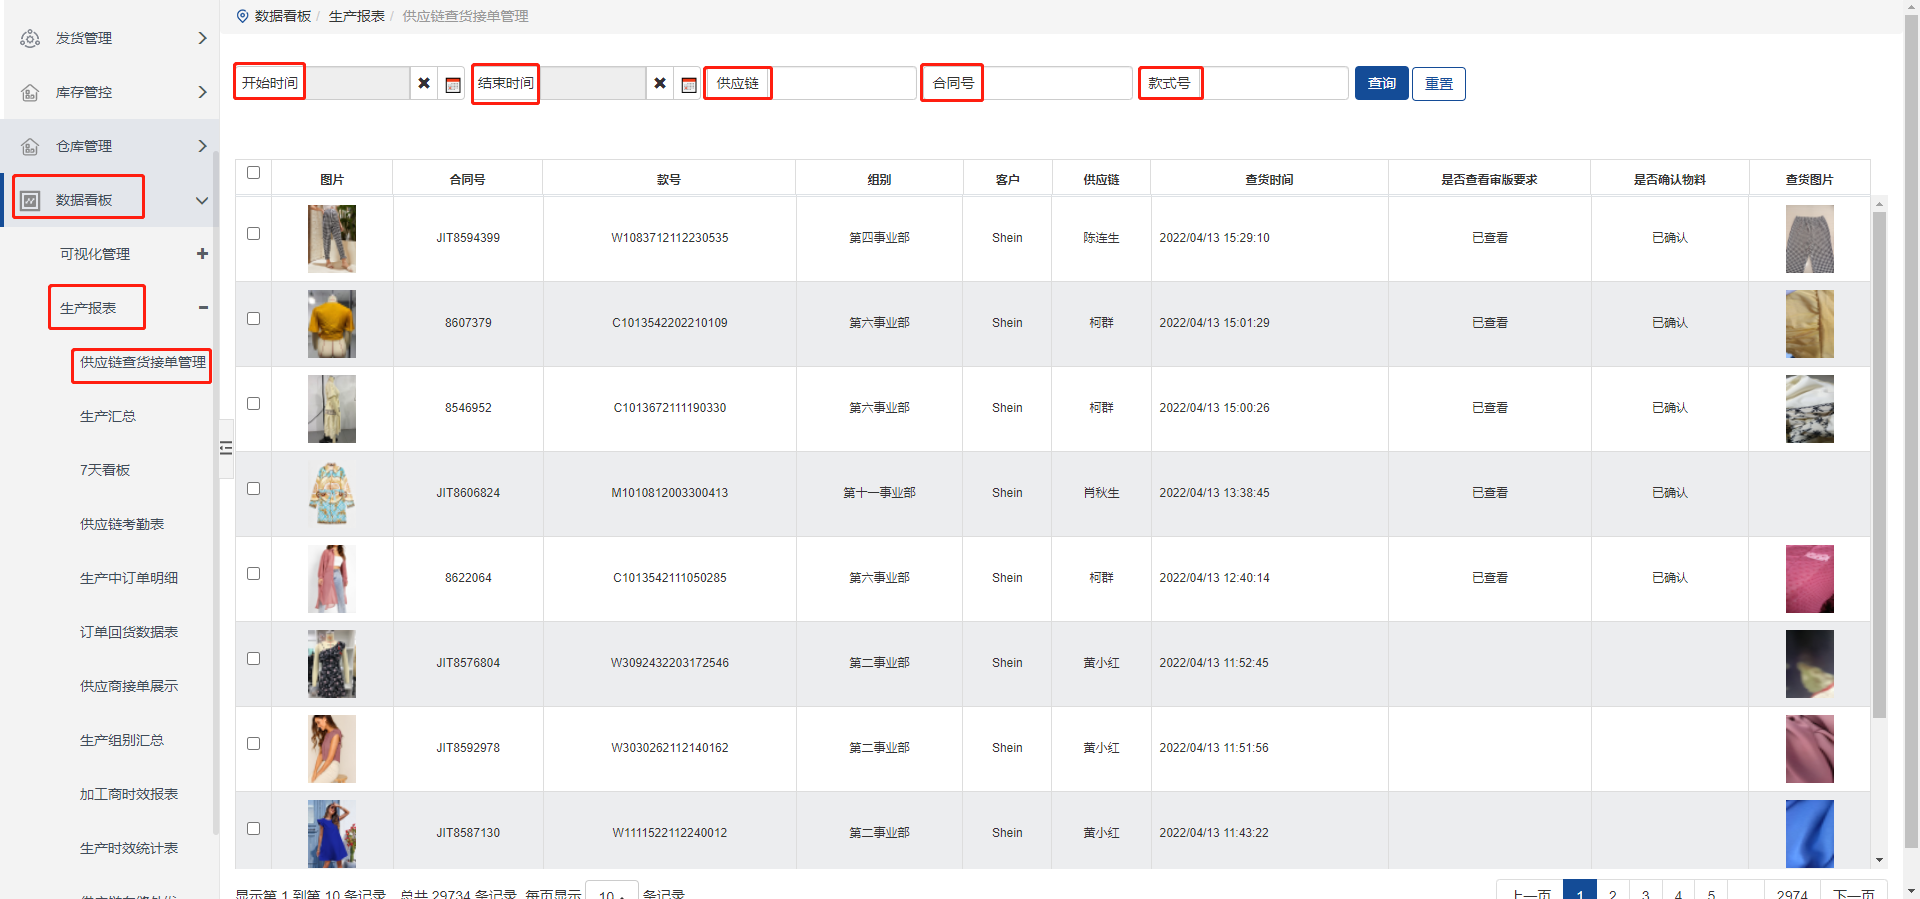Select checkbox for contract 8622064 row
This screenshot has height=899, width=1920.
pos(253,574)
